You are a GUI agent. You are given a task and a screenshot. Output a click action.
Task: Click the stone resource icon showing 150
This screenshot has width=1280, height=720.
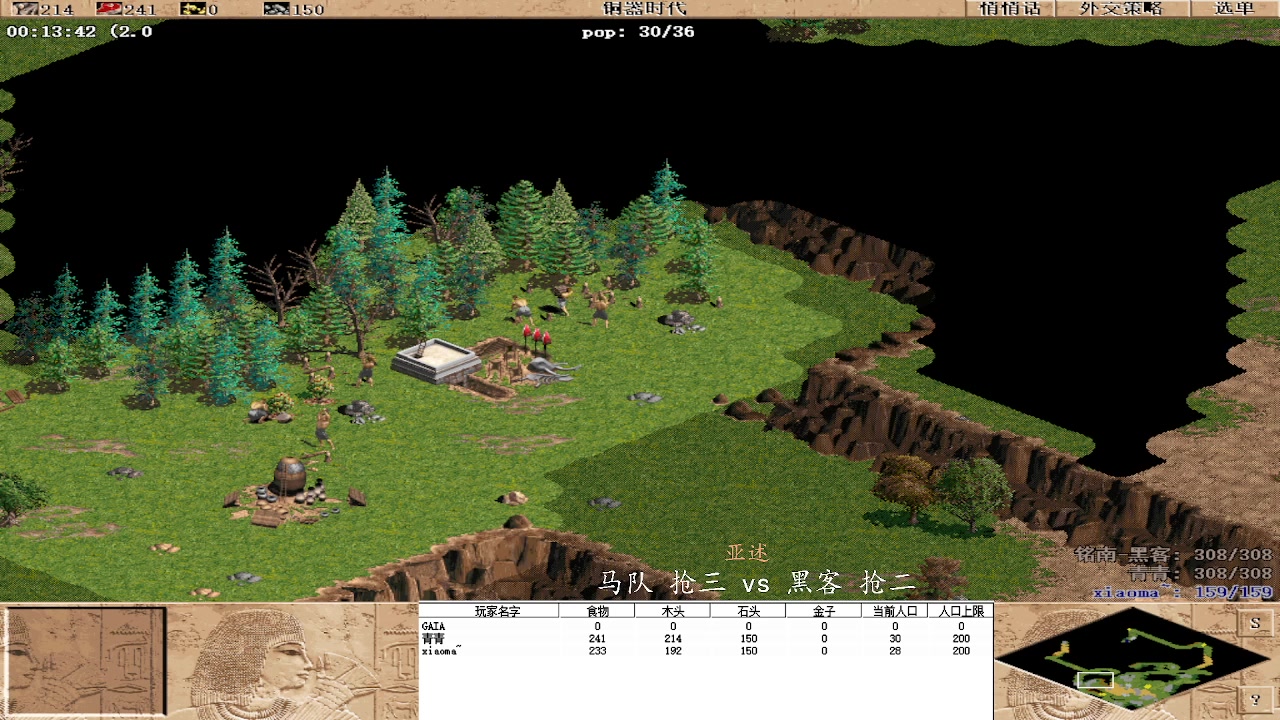click(x=277, y=9)
